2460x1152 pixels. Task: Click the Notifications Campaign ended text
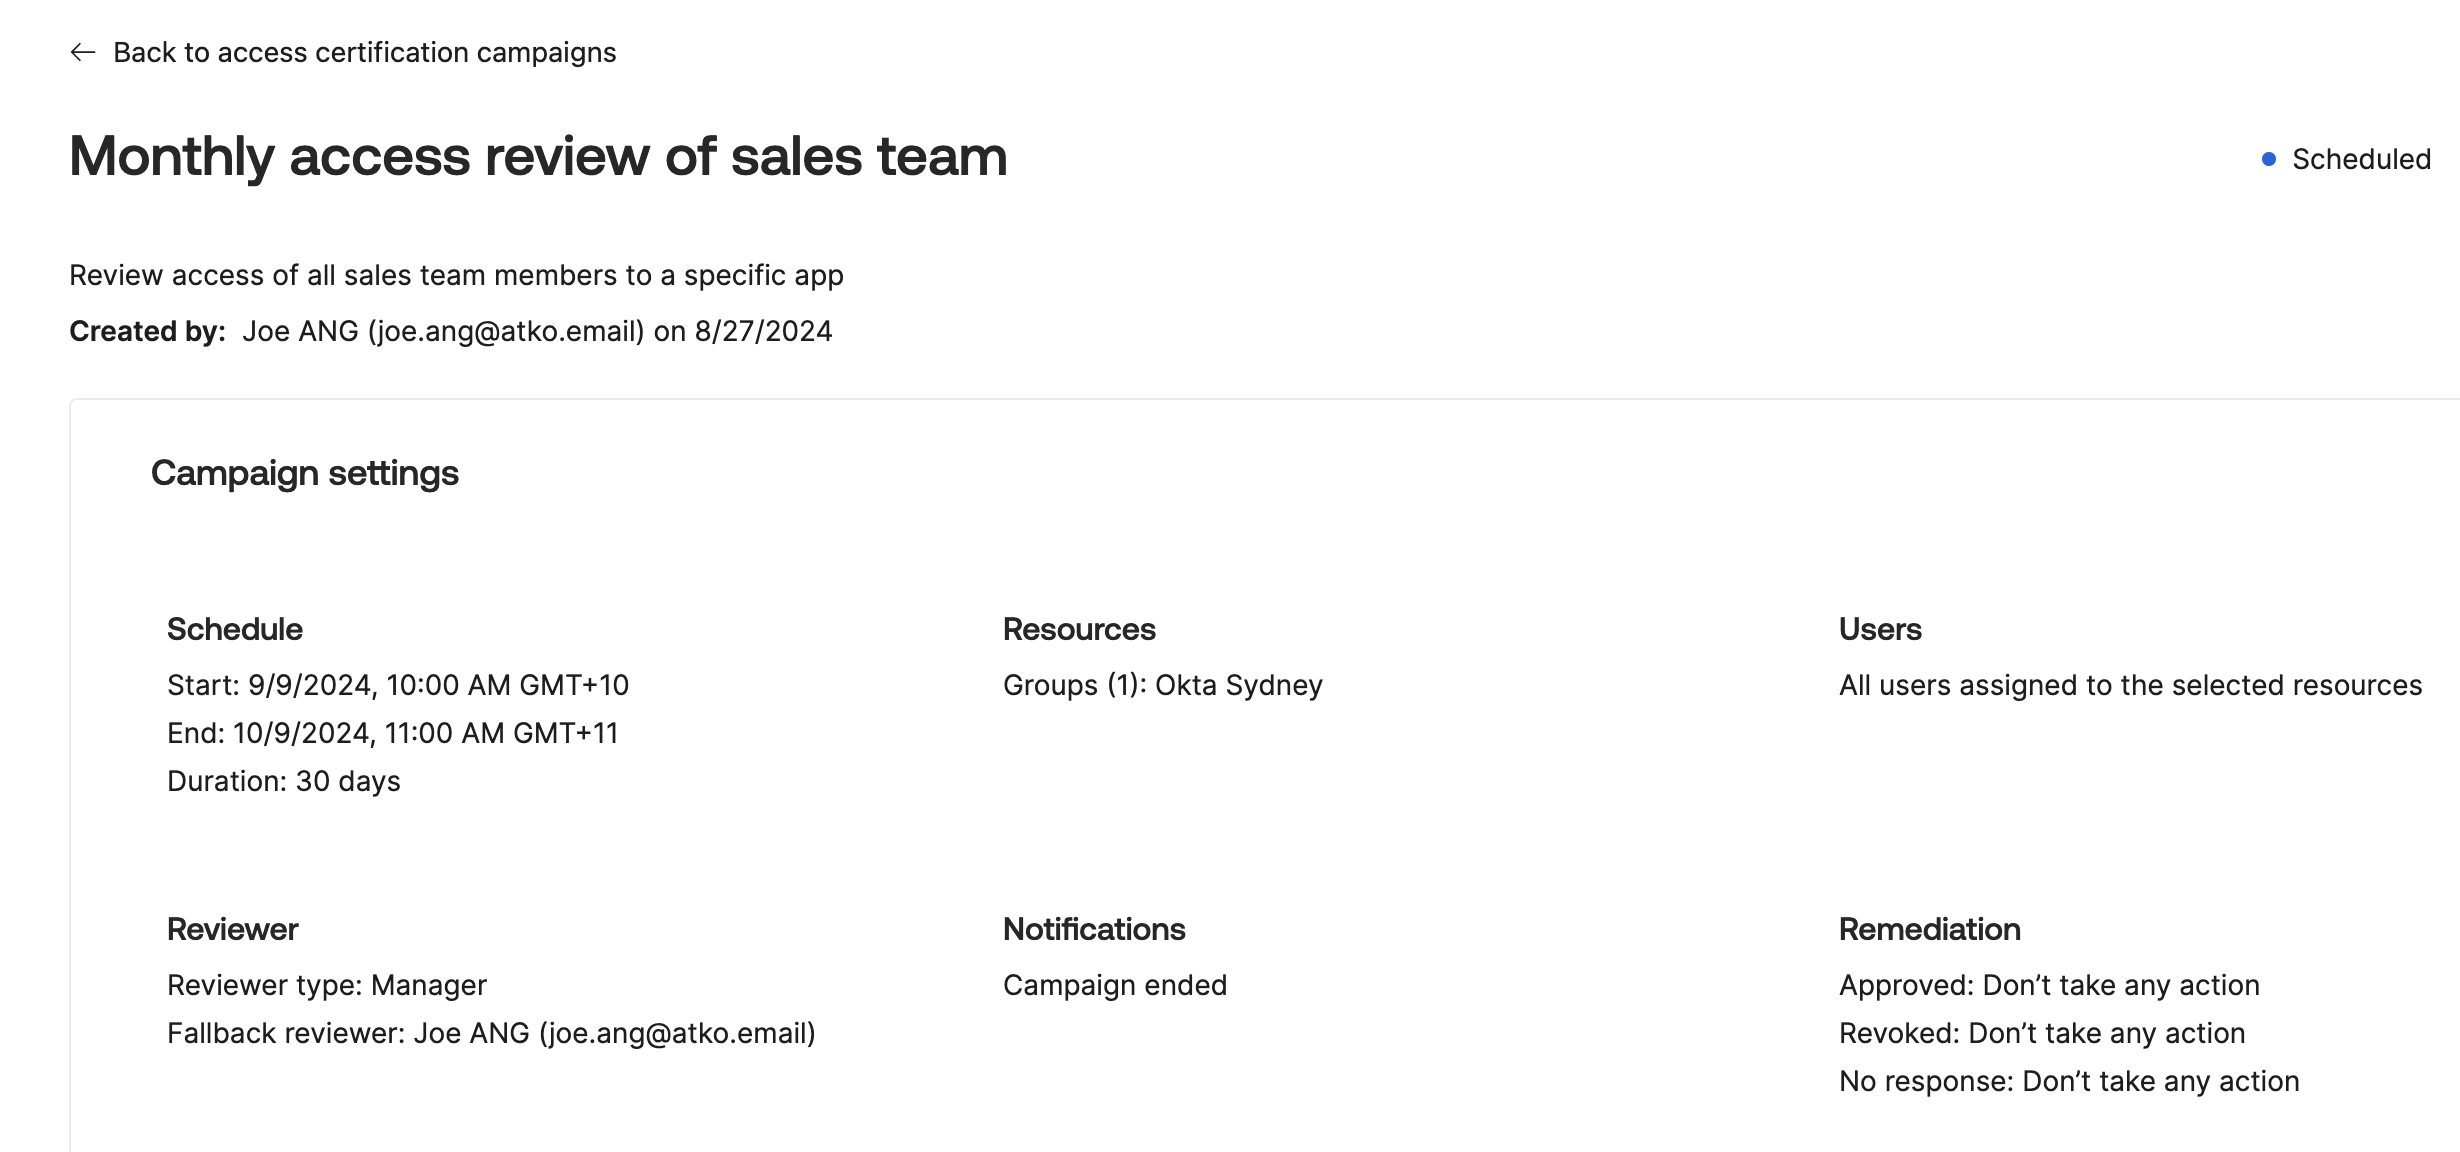(x=1114, y=985)
